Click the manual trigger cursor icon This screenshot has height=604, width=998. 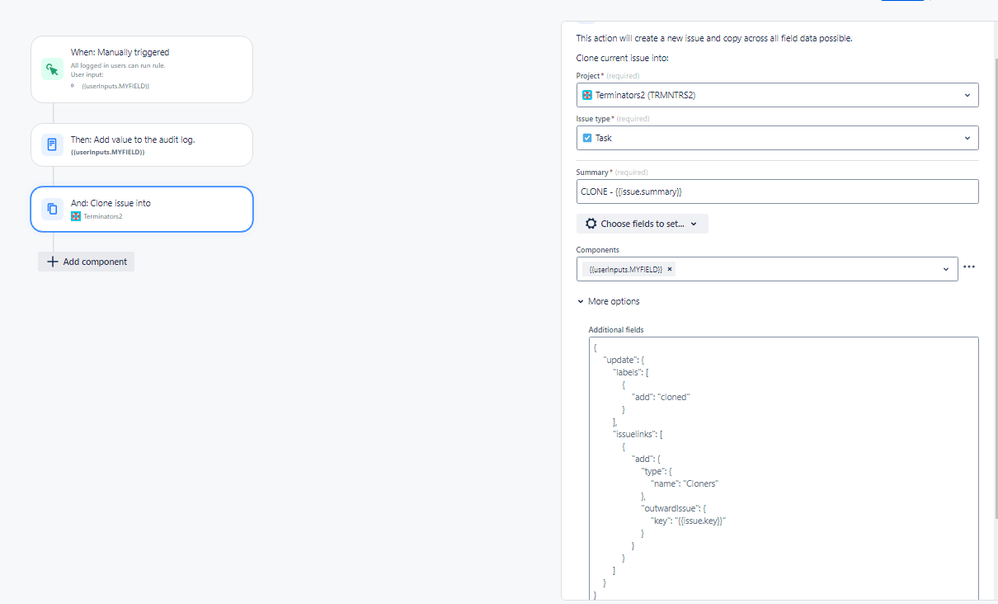pos(52,69)
